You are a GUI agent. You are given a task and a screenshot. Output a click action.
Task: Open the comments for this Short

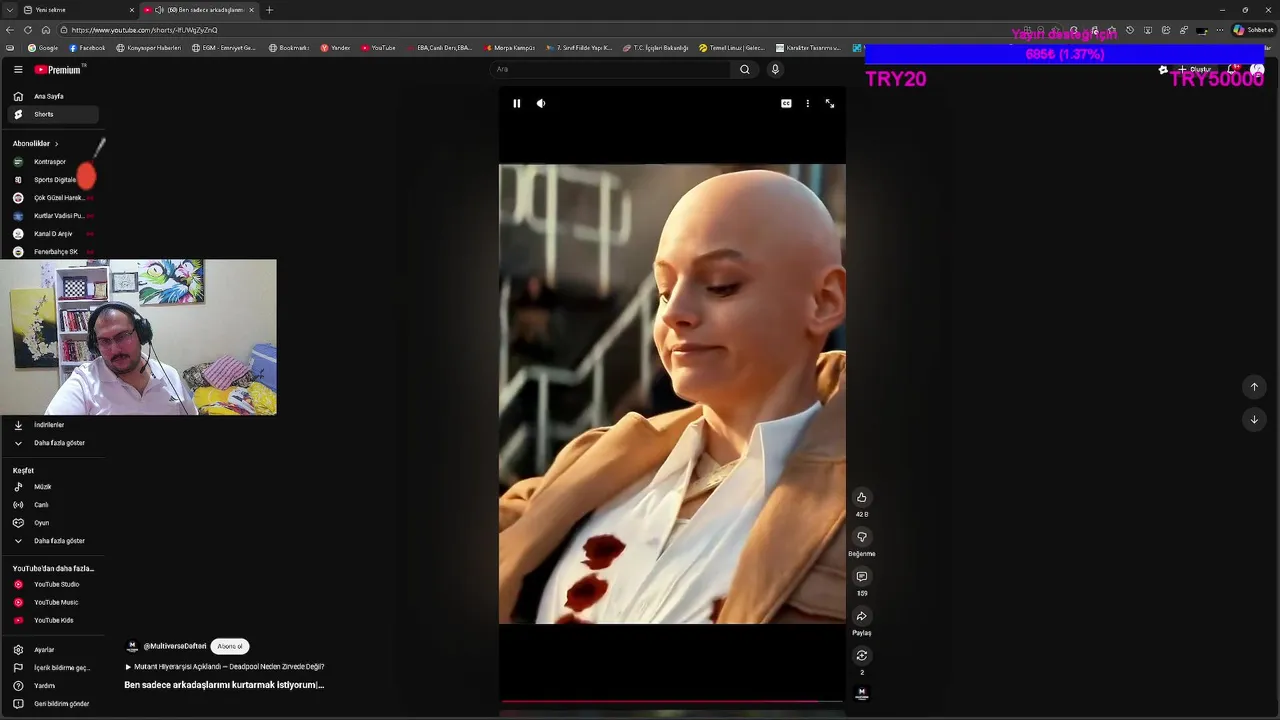pos(861,576)
